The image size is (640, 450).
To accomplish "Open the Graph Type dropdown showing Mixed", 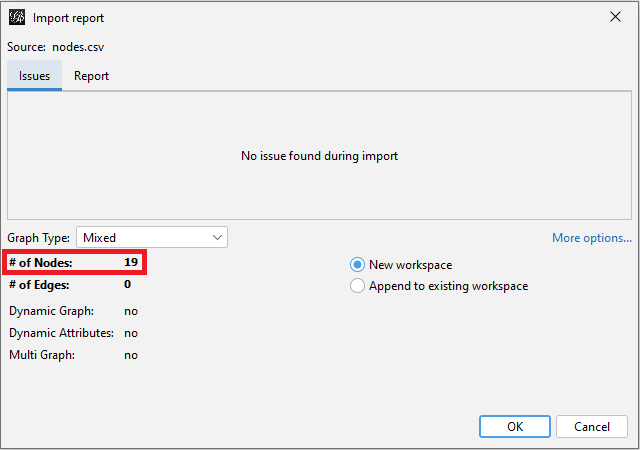I will (x=152, y=237).
